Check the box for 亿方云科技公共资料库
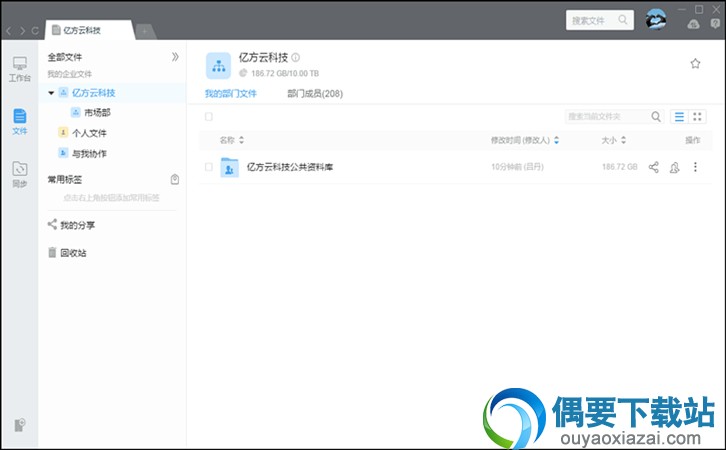Screen dimensions: 726x450 point(209,167)
